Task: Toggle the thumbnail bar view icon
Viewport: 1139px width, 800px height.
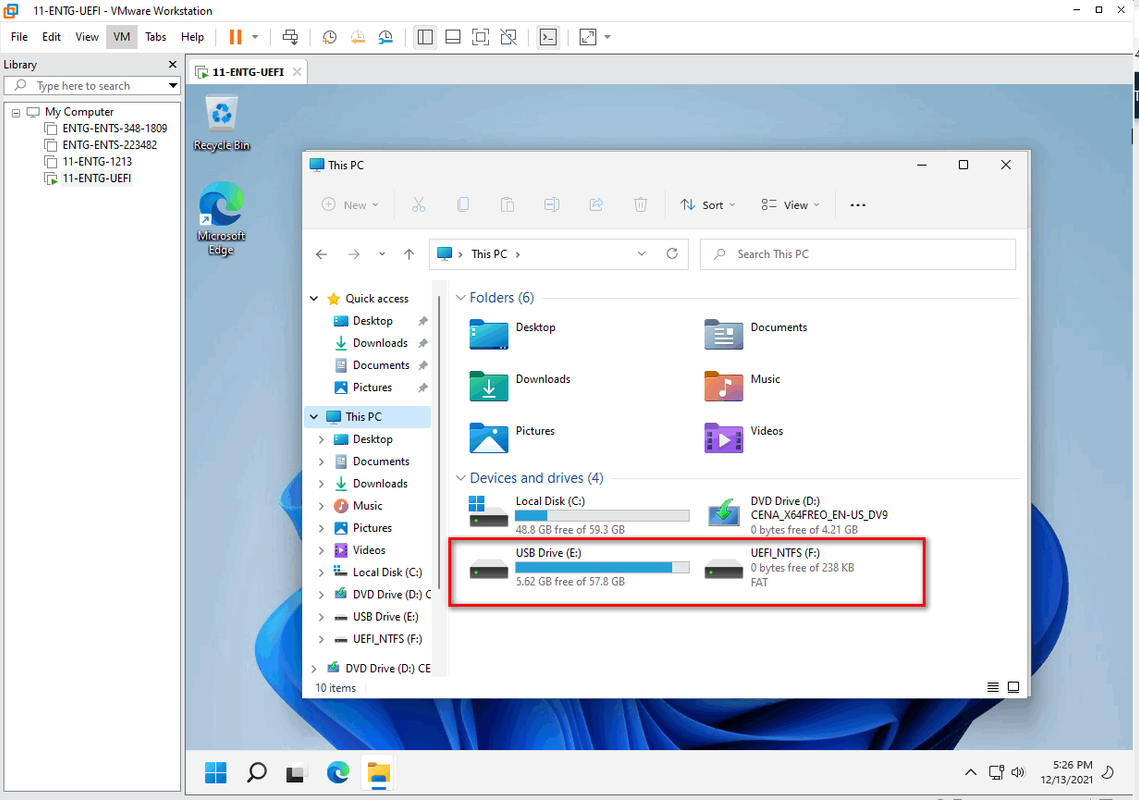Action: 453,37
